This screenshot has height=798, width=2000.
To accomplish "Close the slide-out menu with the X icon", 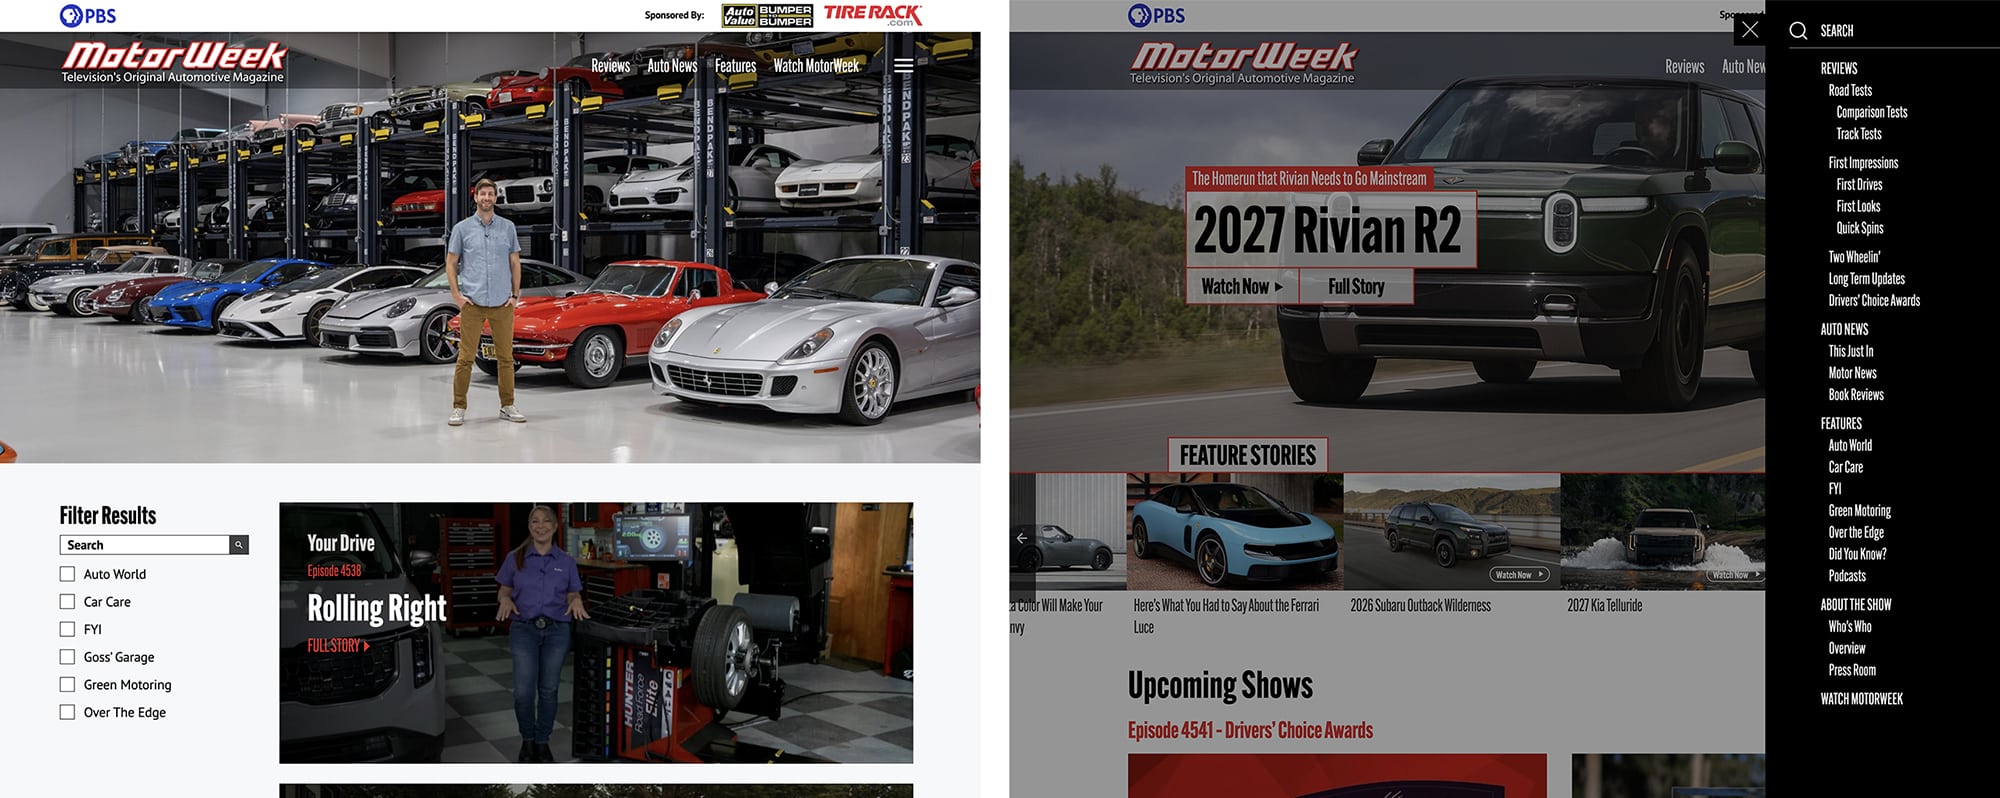I will point(1749,30).
